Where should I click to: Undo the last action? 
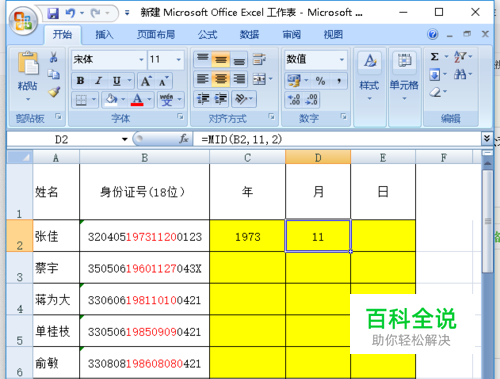click(x=70, y=13)
